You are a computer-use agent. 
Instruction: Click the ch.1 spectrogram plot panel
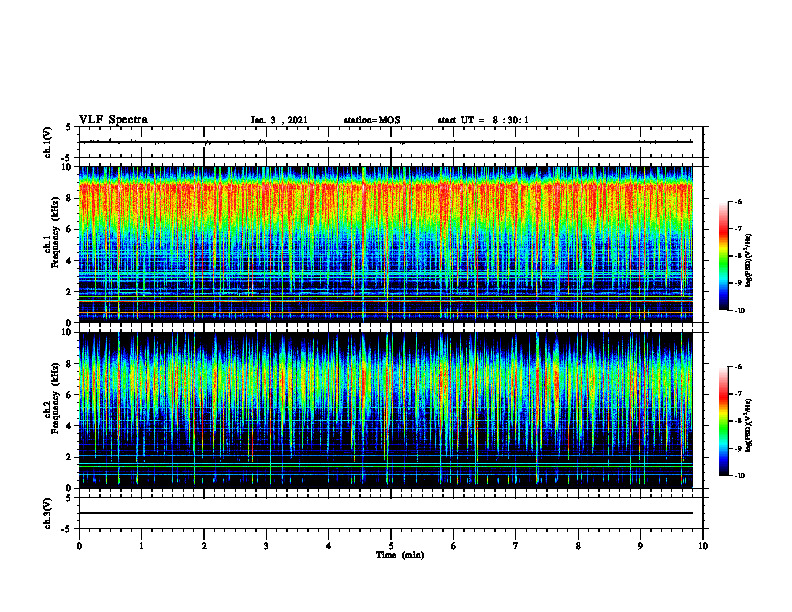point(386,244)
